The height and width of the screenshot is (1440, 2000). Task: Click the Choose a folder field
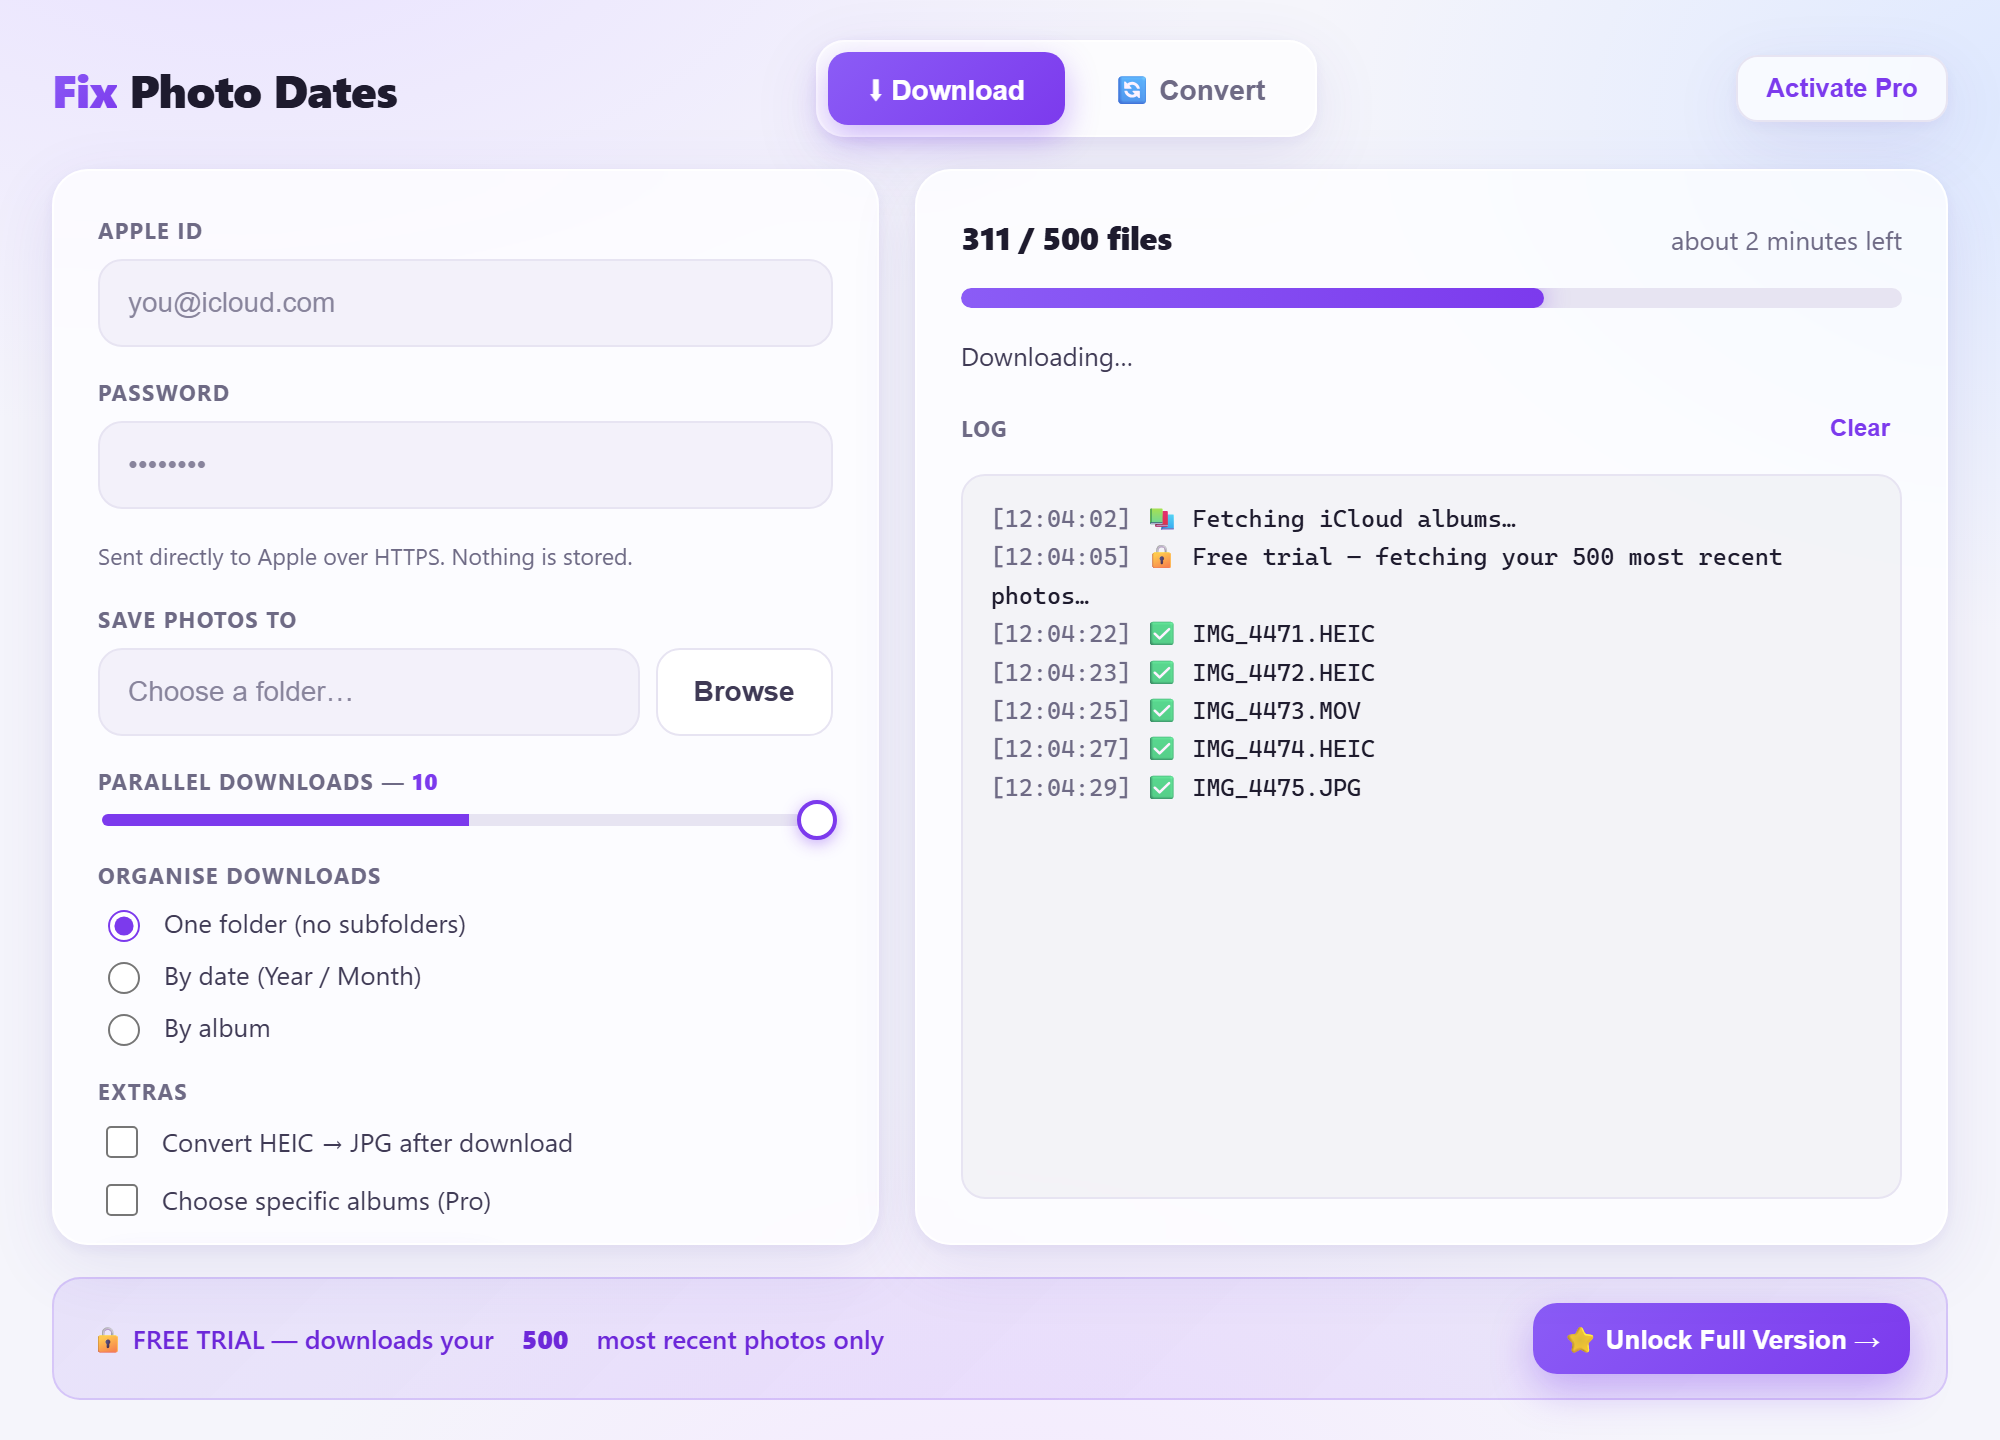point(368,692)
